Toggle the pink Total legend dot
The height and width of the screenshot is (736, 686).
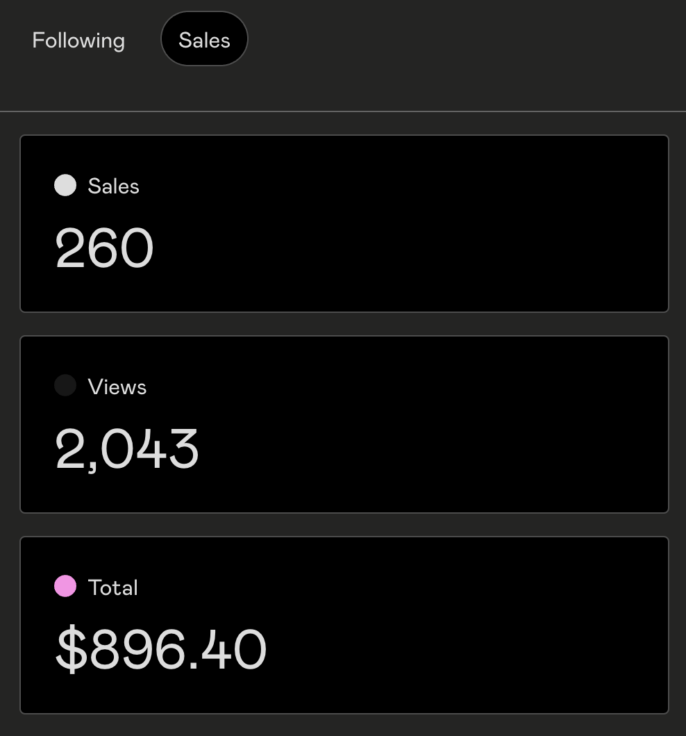point(65,587)
